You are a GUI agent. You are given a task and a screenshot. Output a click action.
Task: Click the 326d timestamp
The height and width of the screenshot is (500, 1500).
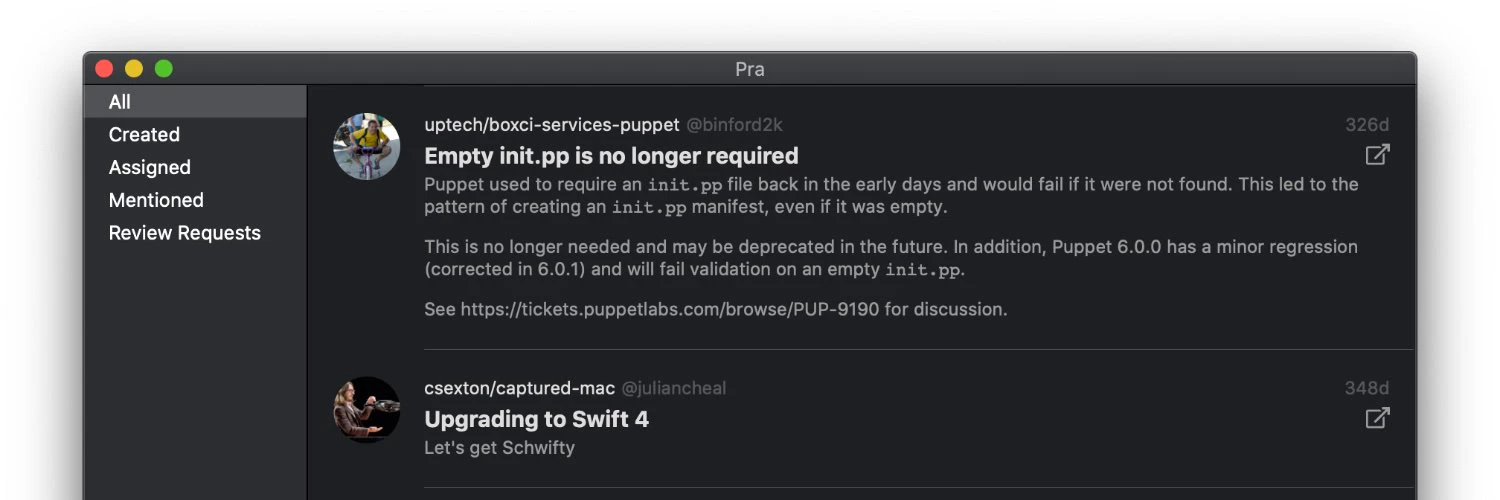(1367, 125)
